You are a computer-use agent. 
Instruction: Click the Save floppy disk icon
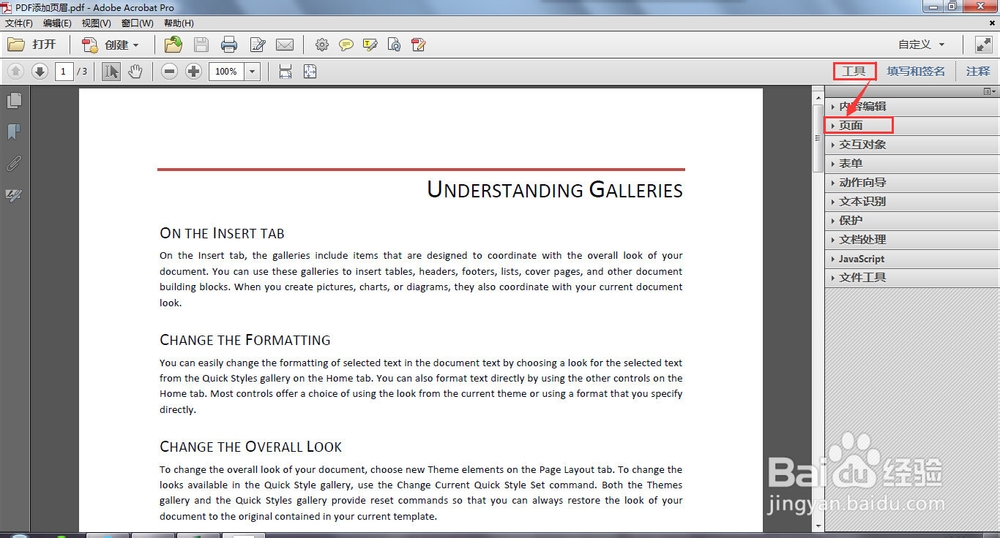point(202,45)
